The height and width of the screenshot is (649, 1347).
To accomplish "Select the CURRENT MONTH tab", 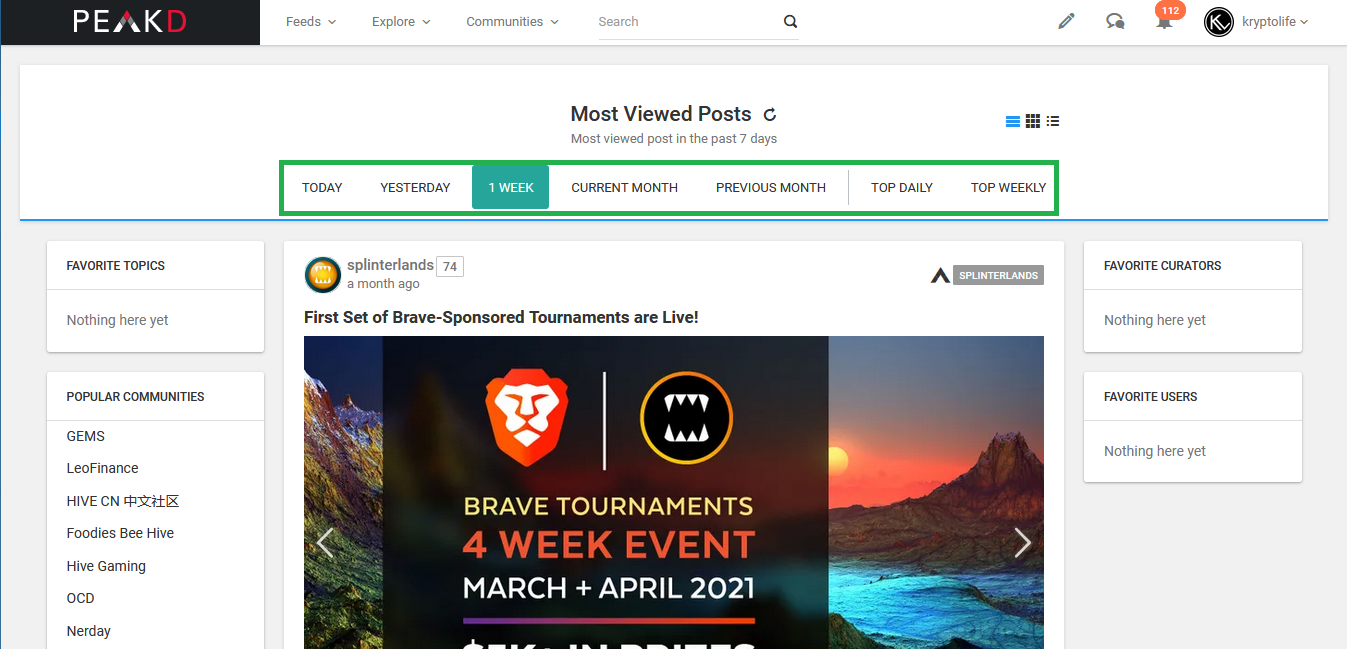I will [625, 187].
